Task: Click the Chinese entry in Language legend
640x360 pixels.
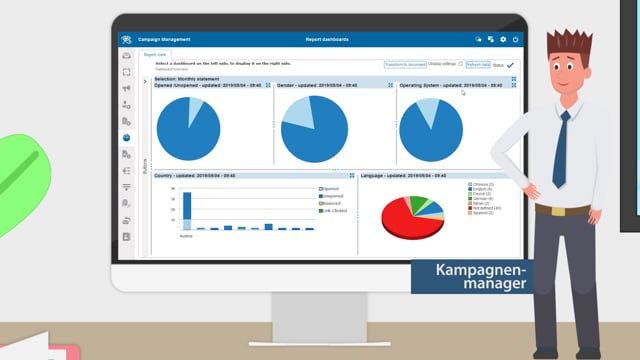Action: tap(481, 184)
